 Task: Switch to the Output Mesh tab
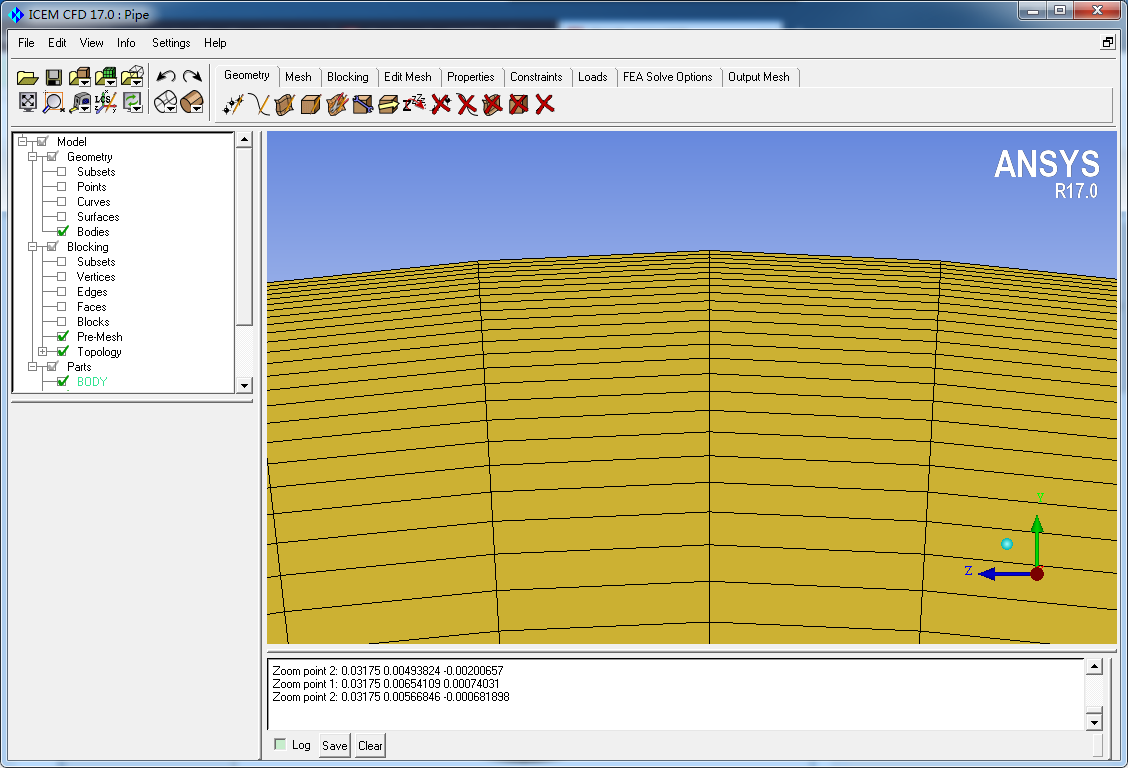(759, 77)
